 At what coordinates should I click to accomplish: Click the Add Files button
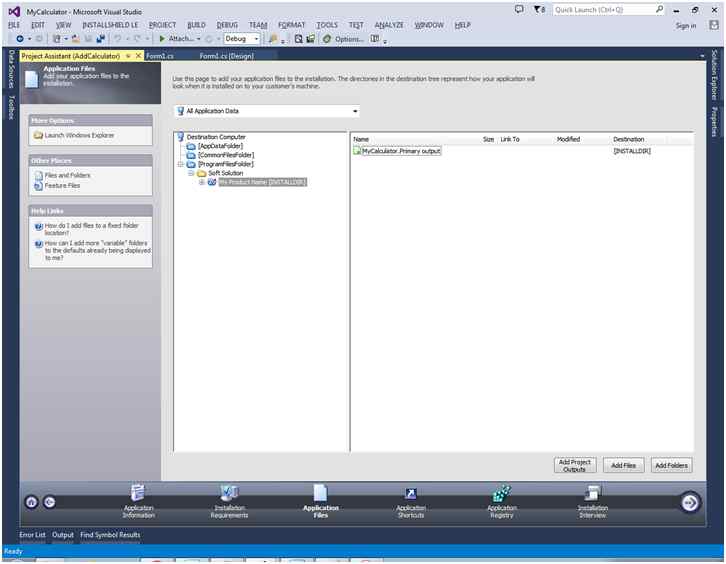(x=623, y=465)
